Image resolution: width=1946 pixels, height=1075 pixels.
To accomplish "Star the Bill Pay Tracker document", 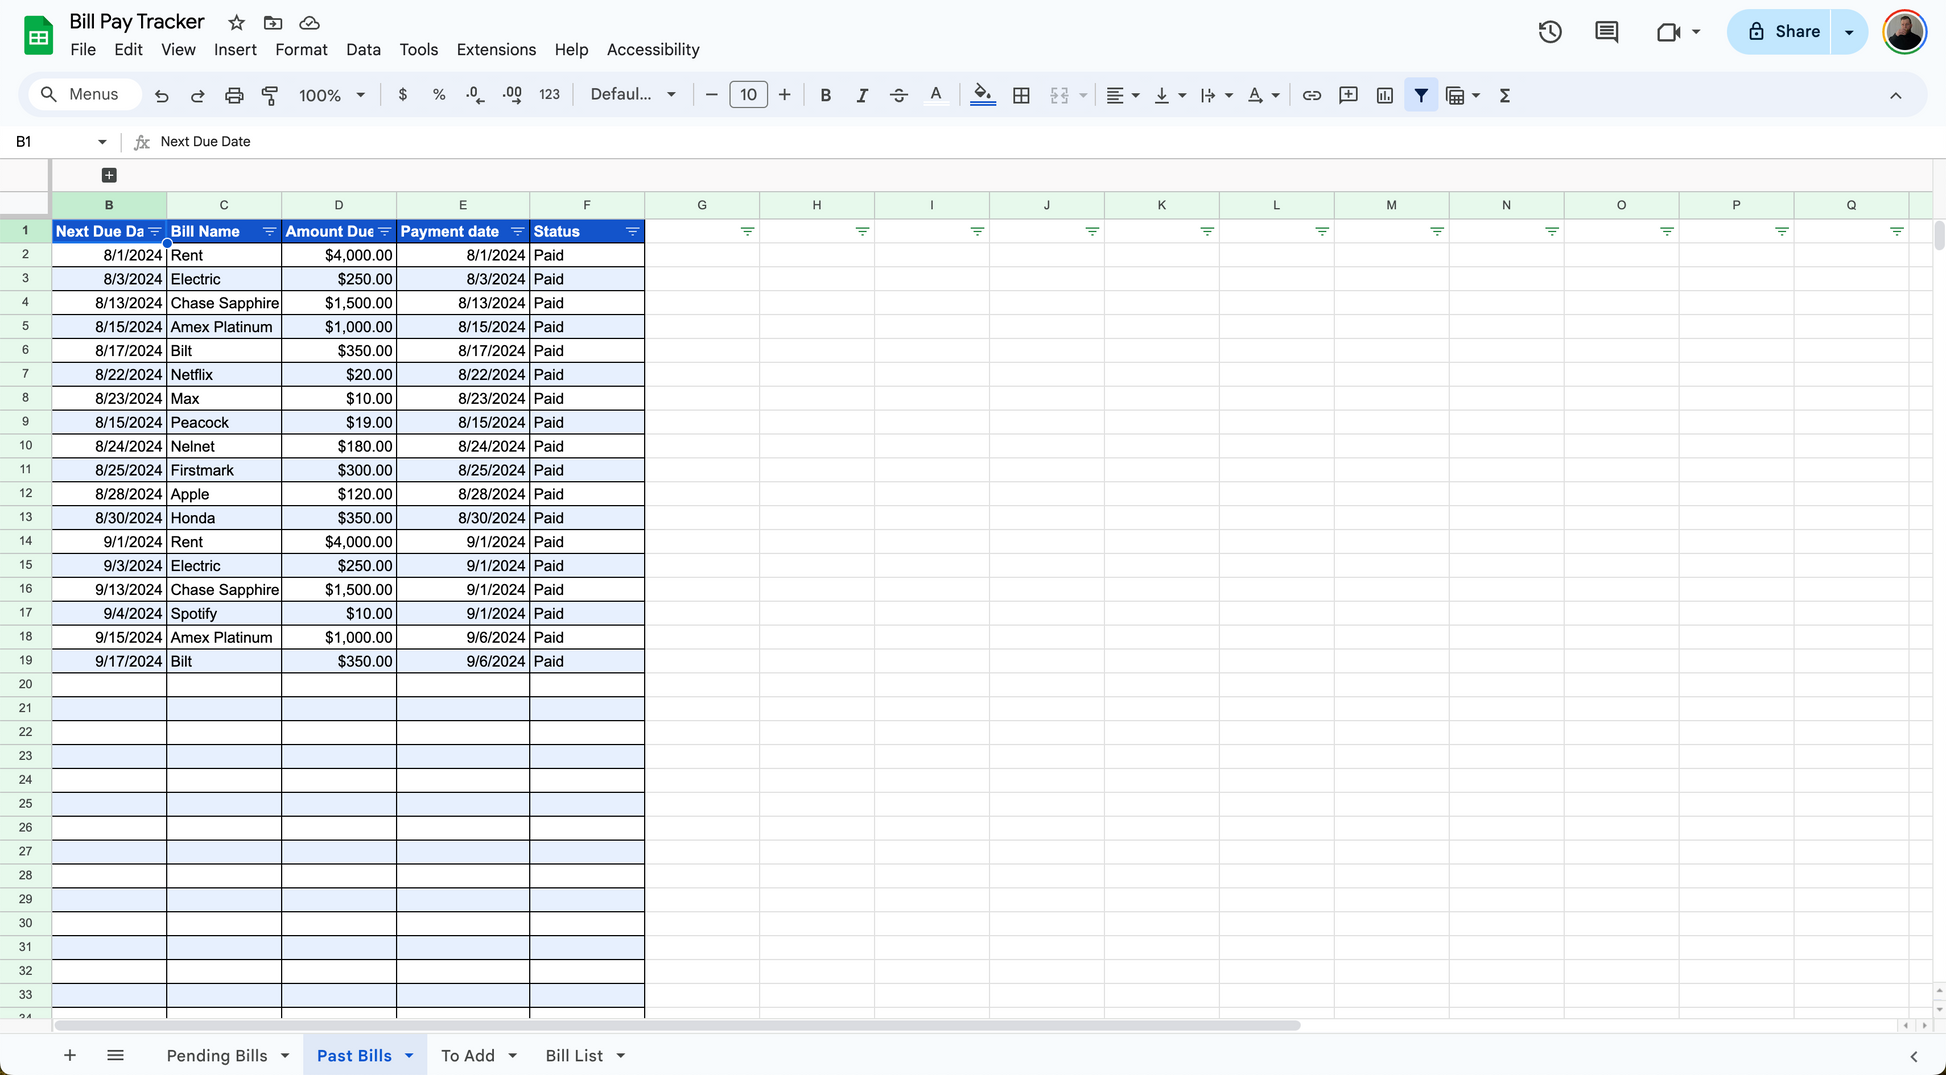I will 236,22.
